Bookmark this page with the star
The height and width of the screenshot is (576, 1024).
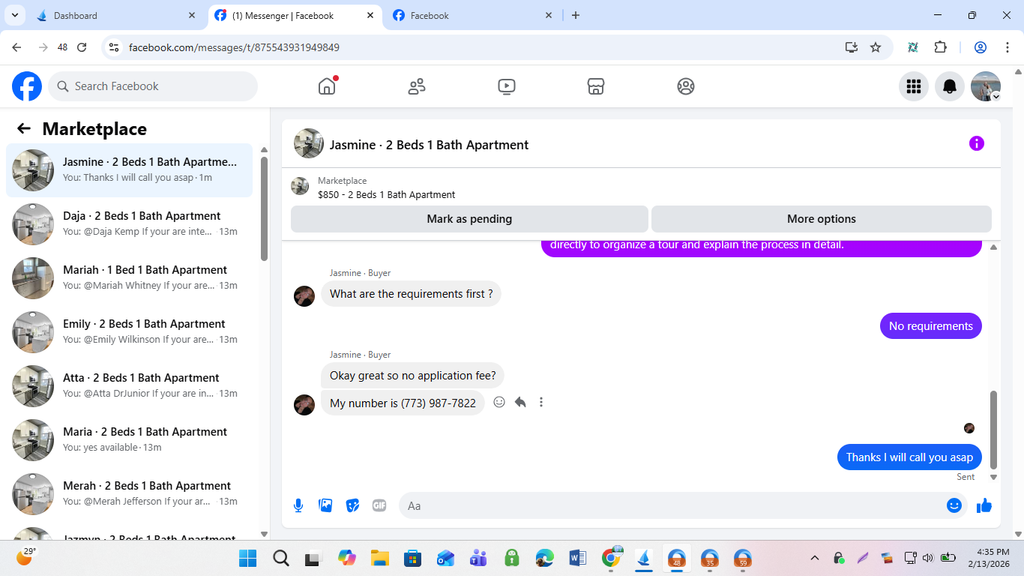pos(876,47)
